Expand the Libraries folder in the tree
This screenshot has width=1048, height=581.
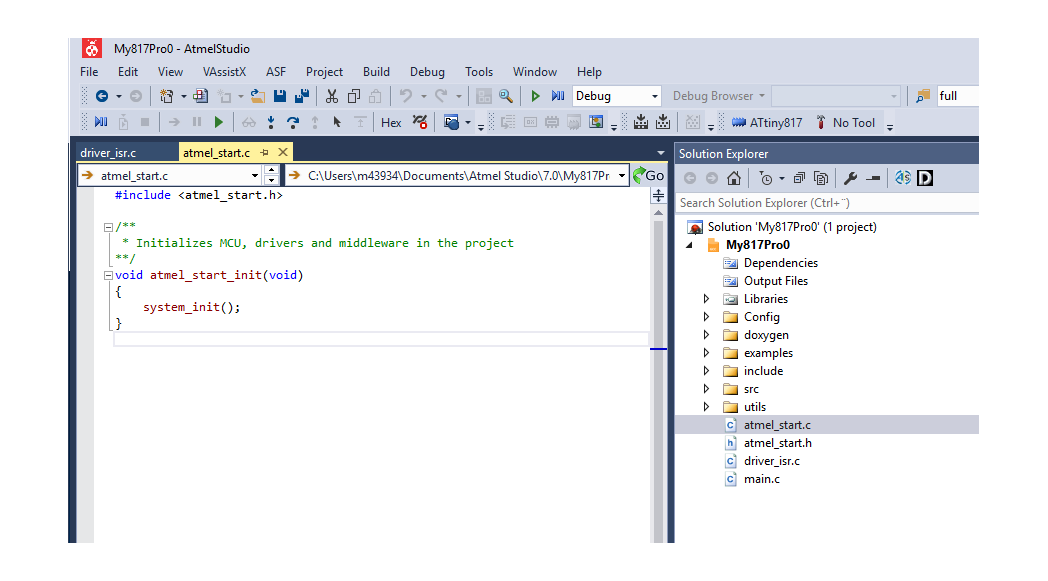706,299
